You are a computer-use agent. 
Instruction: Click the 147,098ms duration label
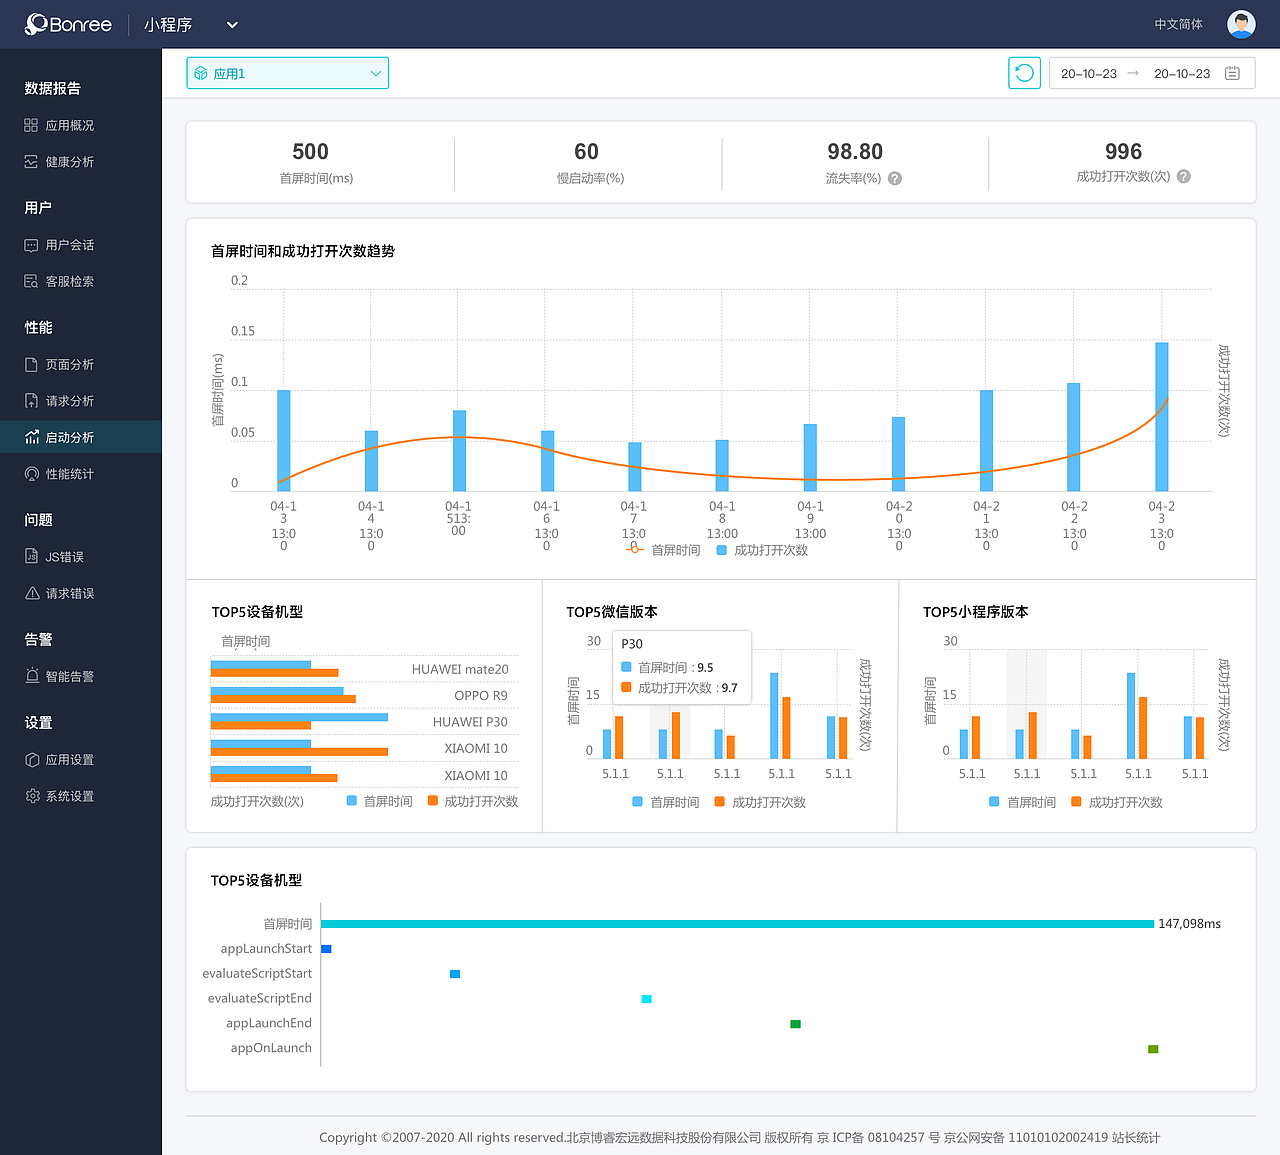(1189, 924)
